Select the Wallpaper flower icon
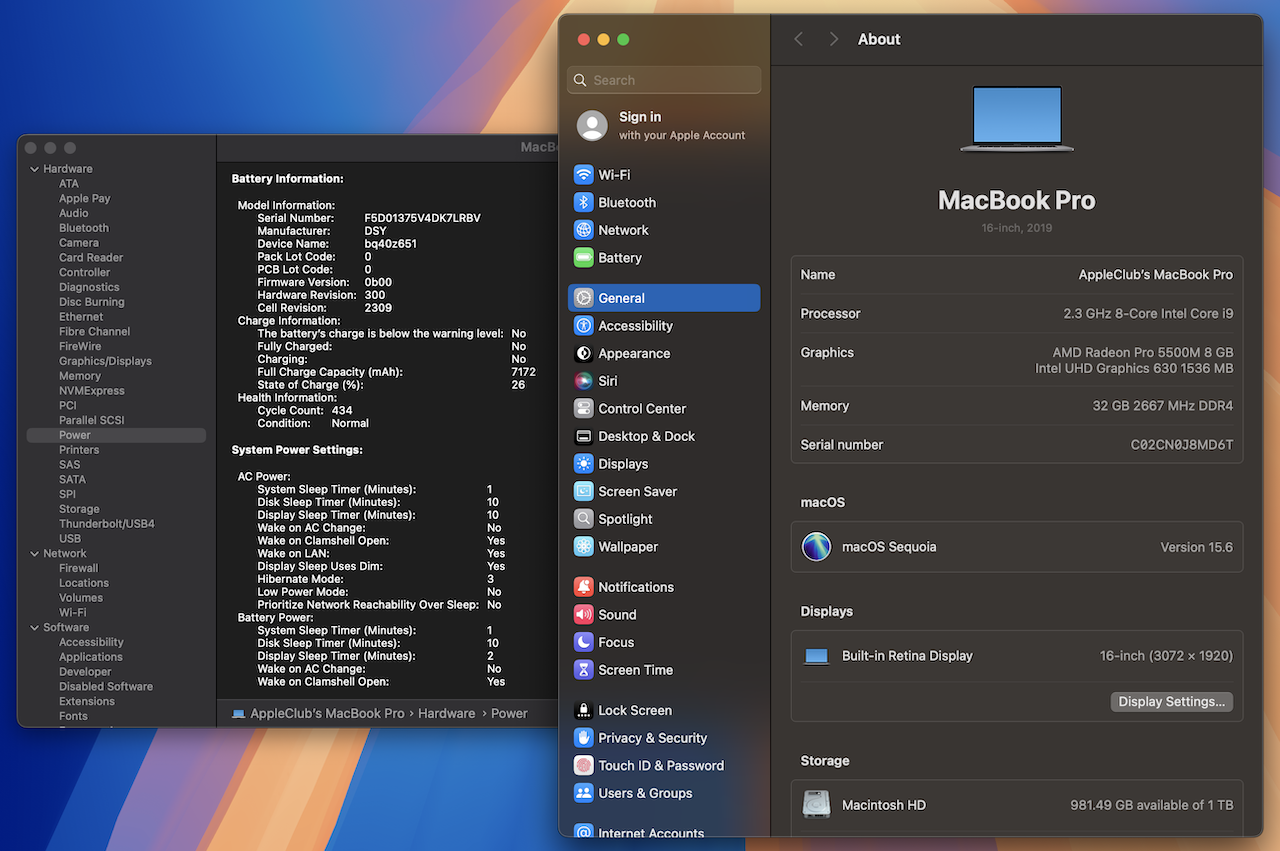Viewport: 1280px width, 851px height. point(584,547)
